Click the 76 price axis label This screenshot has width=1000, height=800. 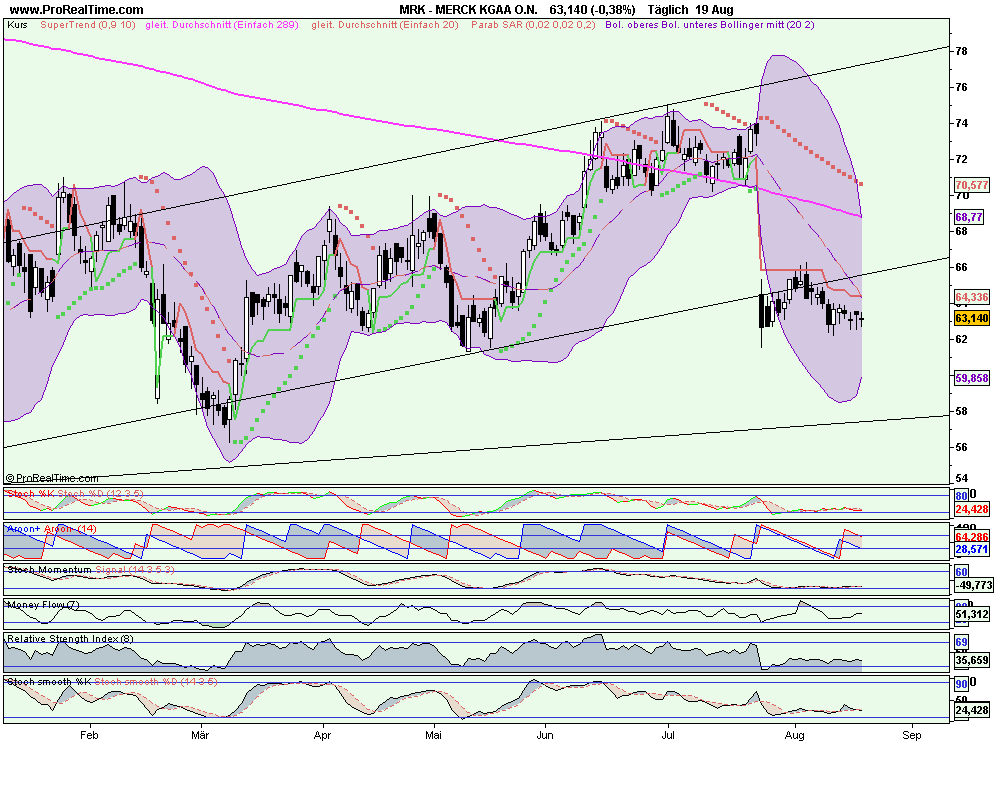coord(961,87)
